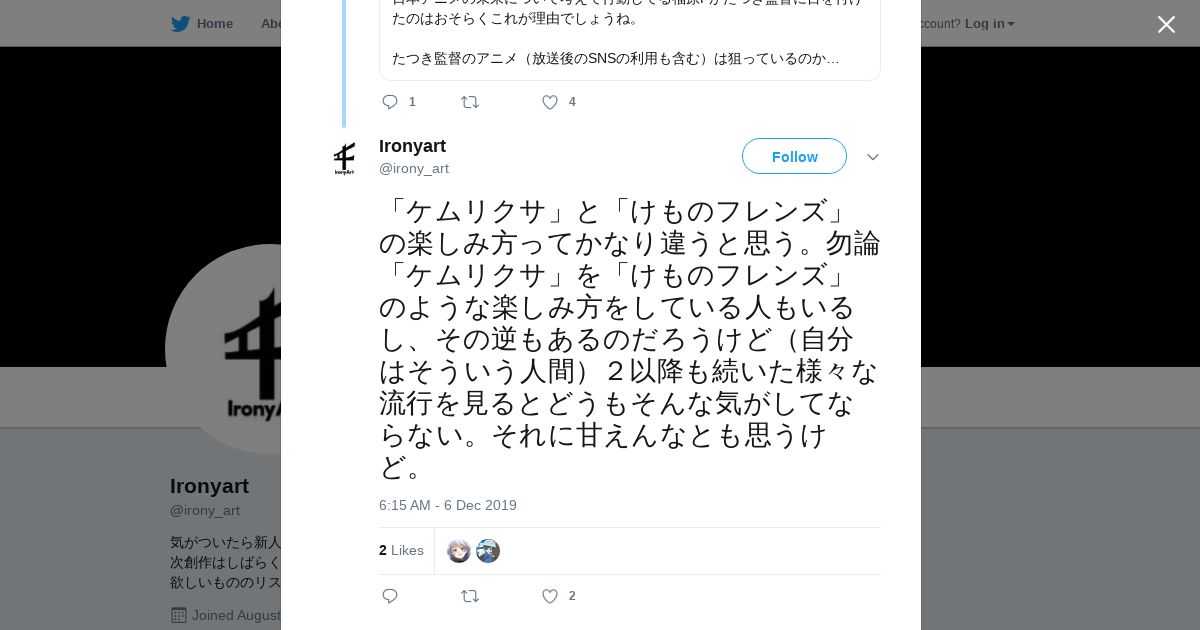Close the tweet overlay with X
1200x630 pixels.
(1166, 24)
